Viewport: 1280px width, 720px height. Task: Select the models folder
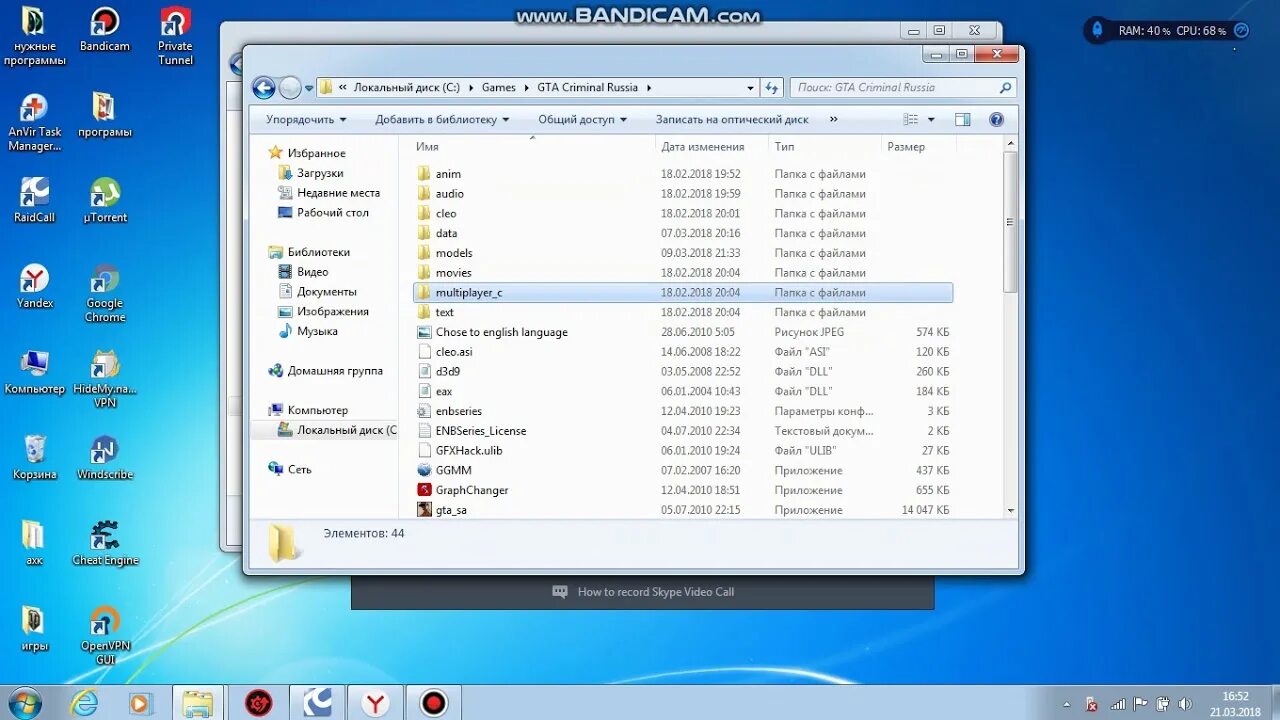coord(683,253)
